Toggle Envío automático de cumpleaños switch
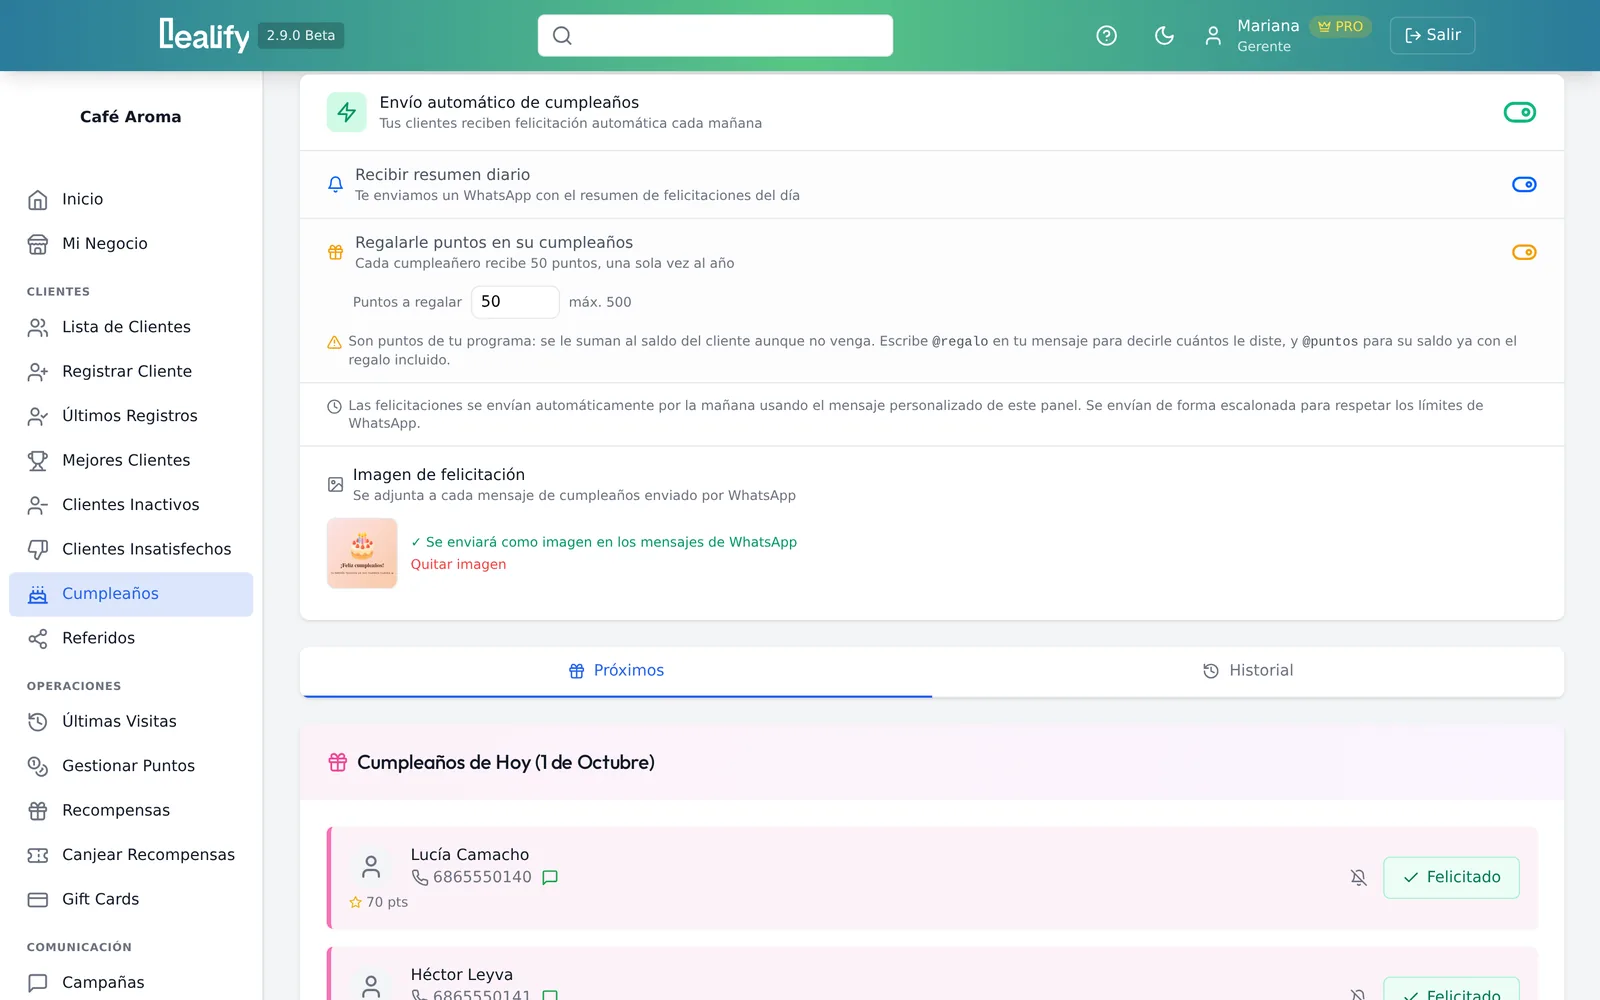Viewport: 1600px width, 1000px height. point(1520,112)
